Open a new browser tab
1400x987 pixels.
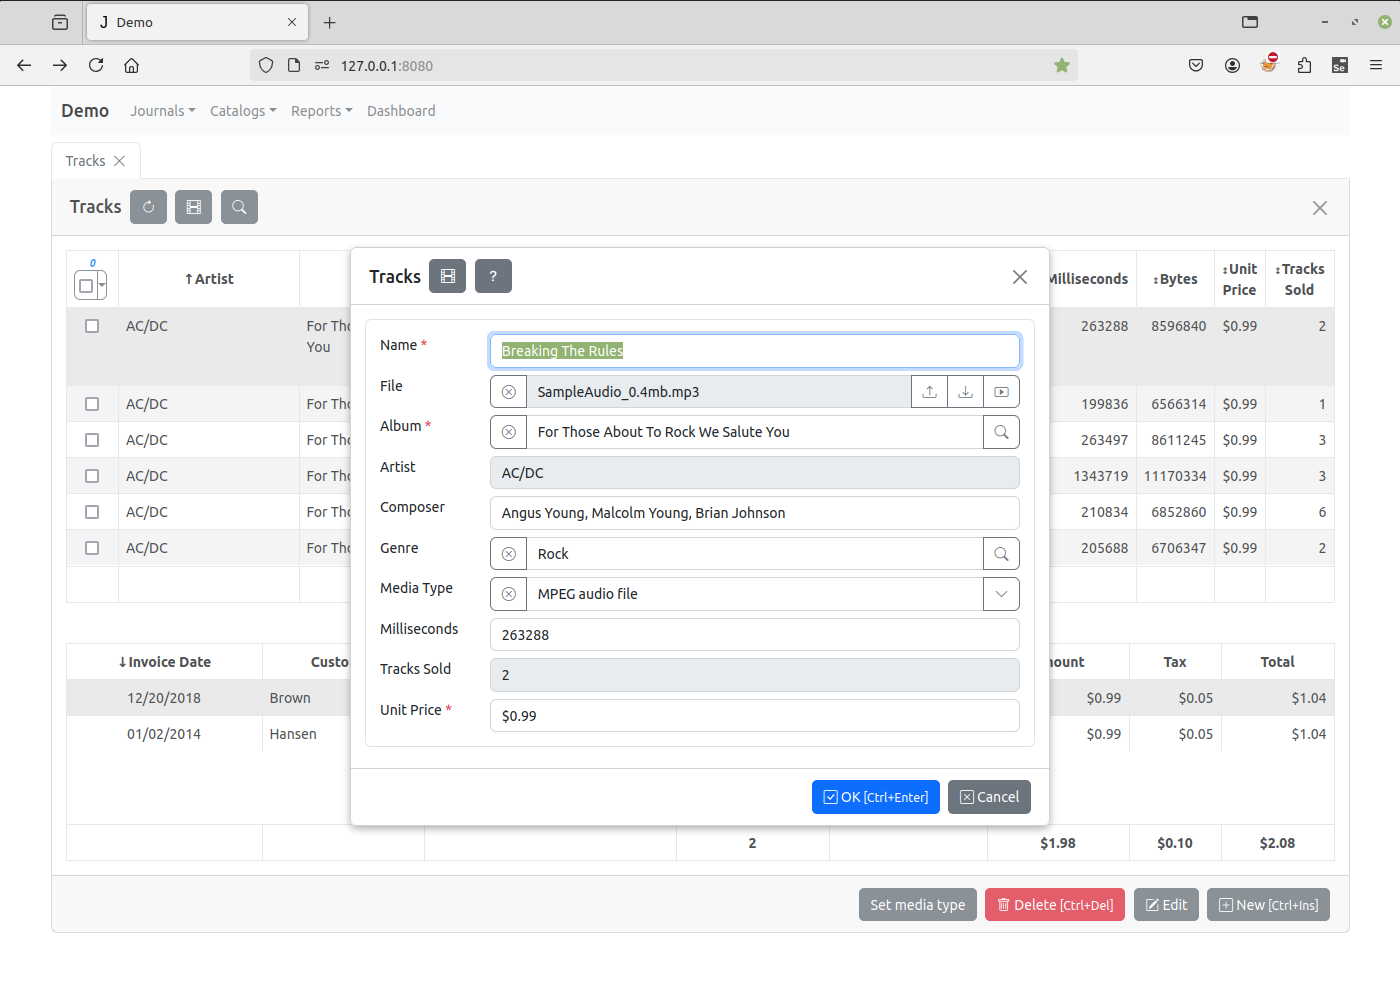[330, 22]
